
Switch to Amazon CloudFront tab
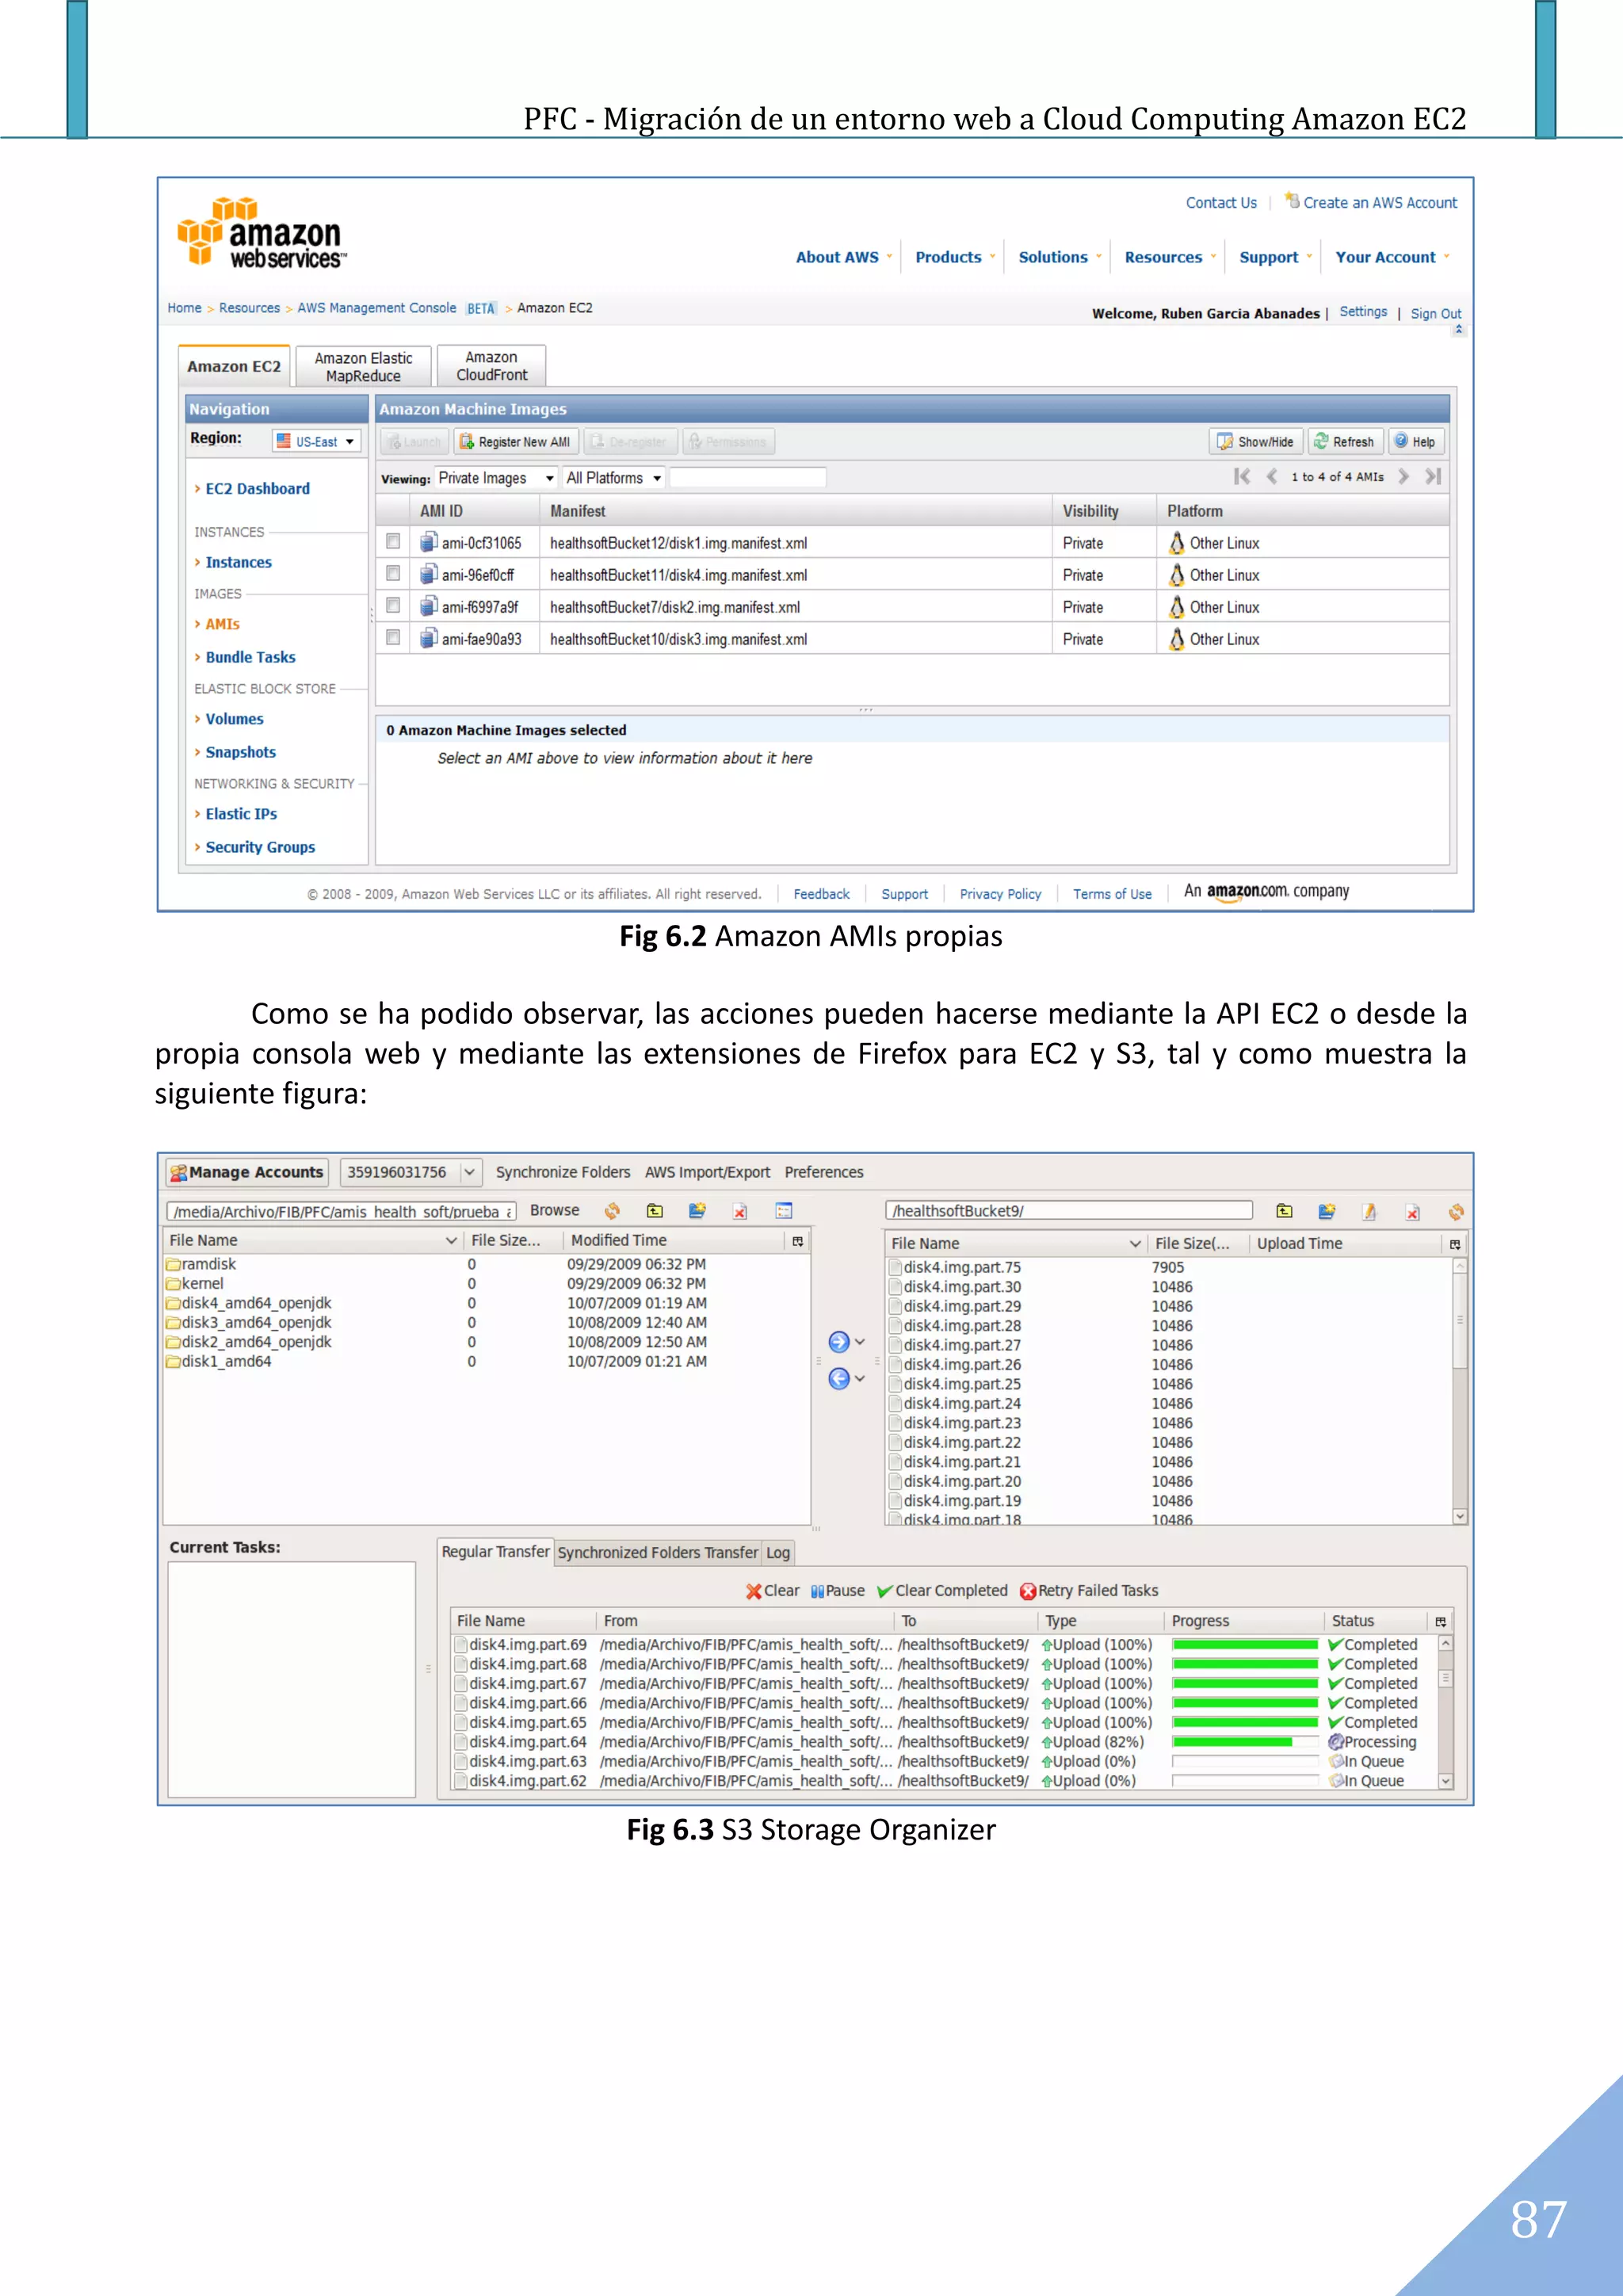click(491, 366)
